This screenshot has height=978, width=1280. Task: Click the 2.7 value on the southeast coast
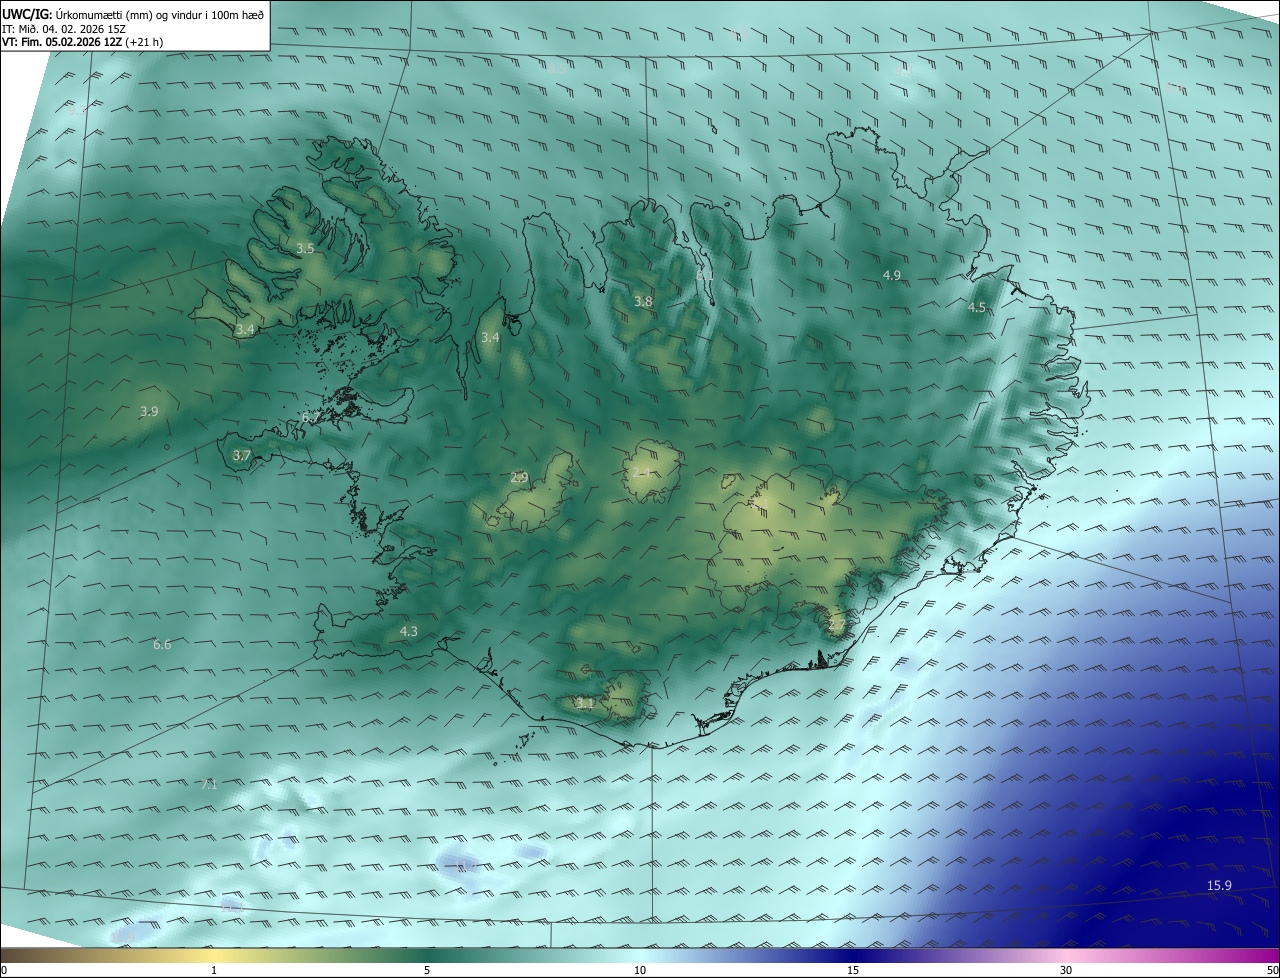point(837,627)
